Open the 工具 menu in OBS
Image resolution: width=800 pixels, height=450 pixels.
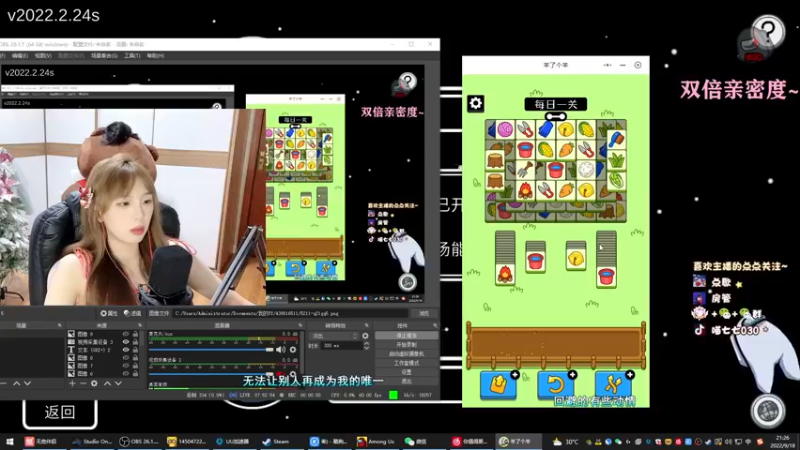pos(132,56)
